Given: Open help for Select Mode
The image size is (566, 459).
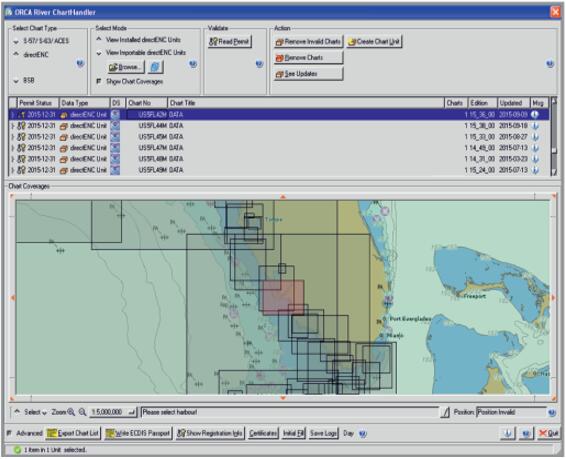Looking at the screenshot, I should [x=193, y=64].
